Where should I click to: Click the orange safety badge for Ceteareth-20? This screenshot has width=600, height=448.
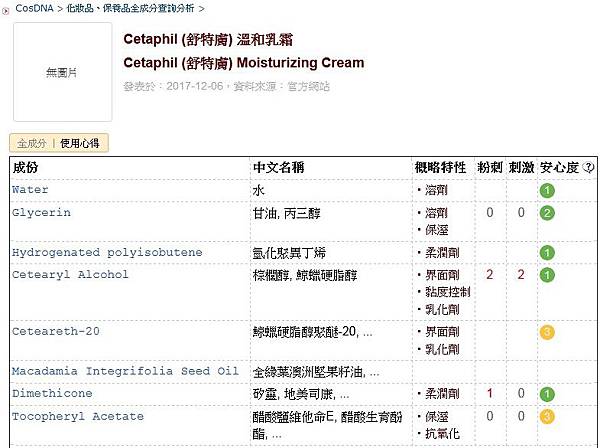pyautogui.click(x=547, y=332)
